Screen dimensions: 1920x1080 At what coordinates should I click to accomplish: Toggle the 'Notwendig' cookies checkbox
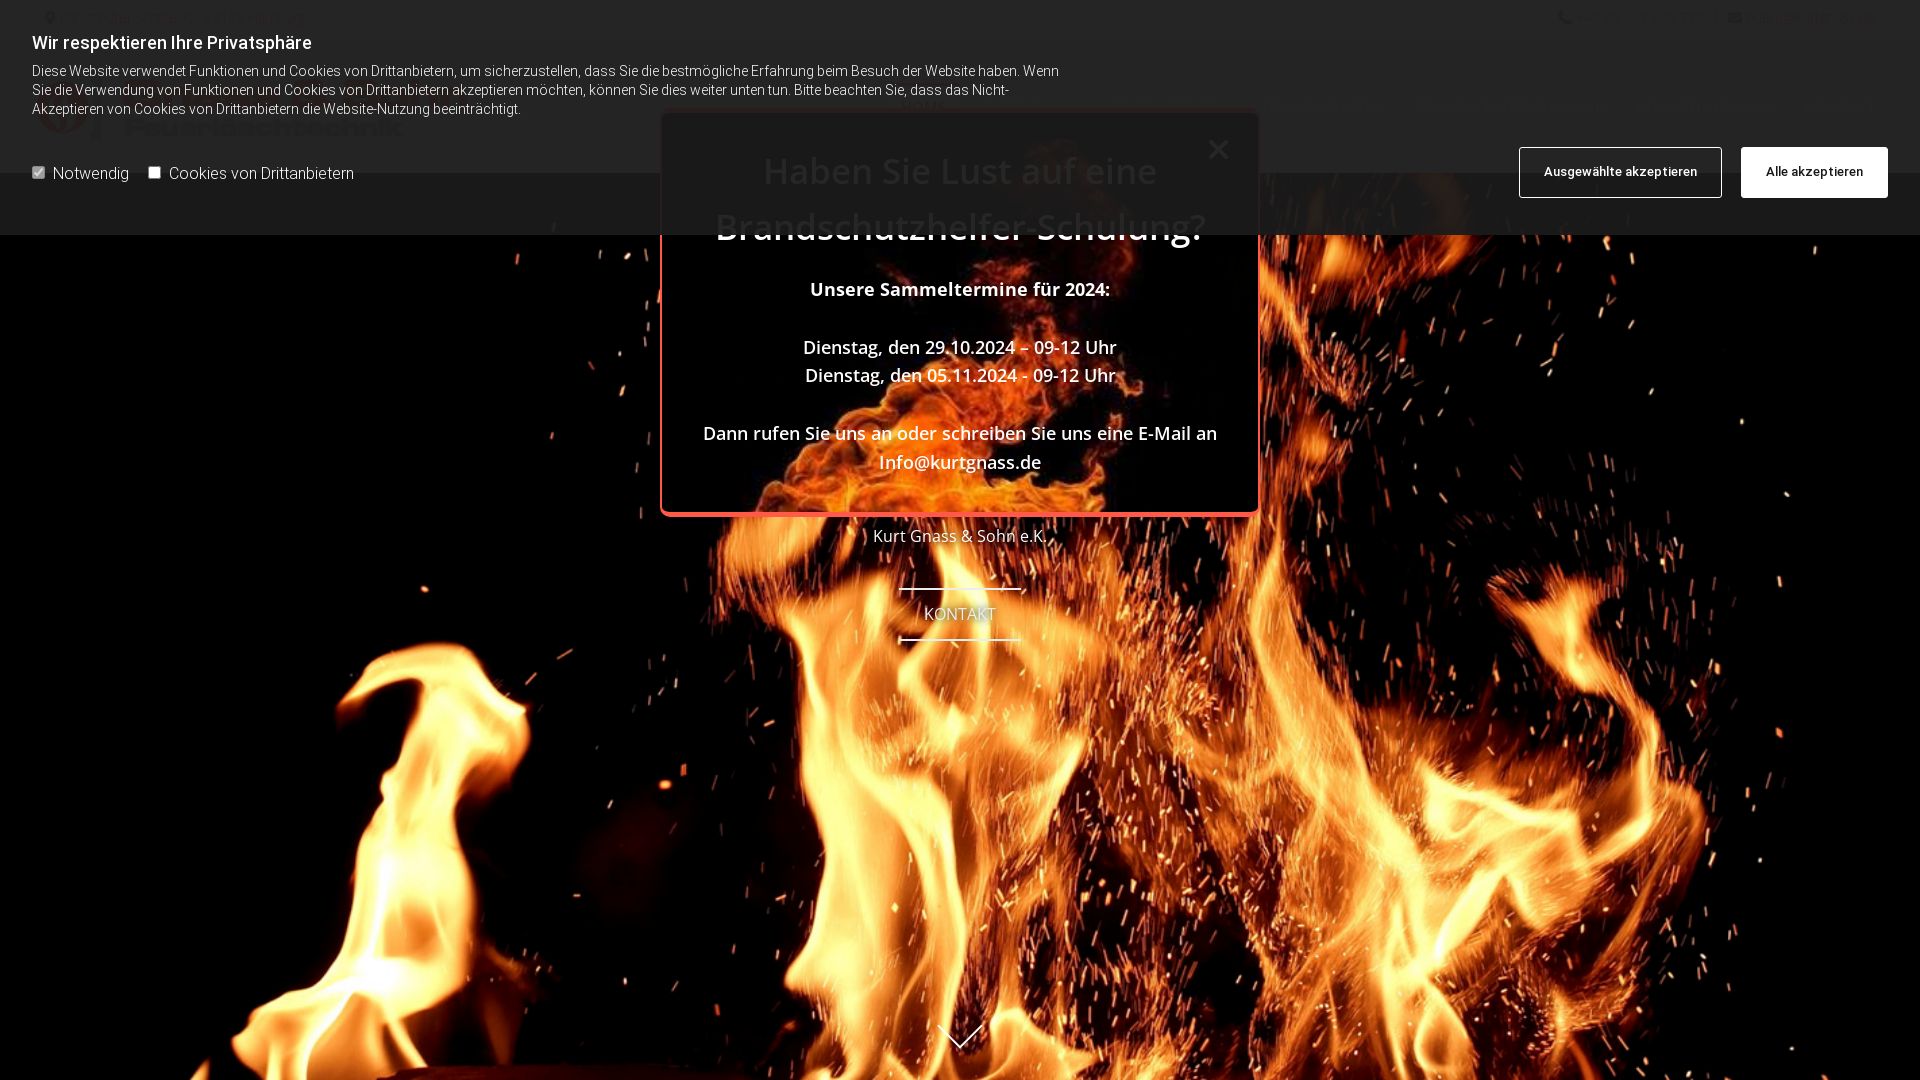[38, 173]
